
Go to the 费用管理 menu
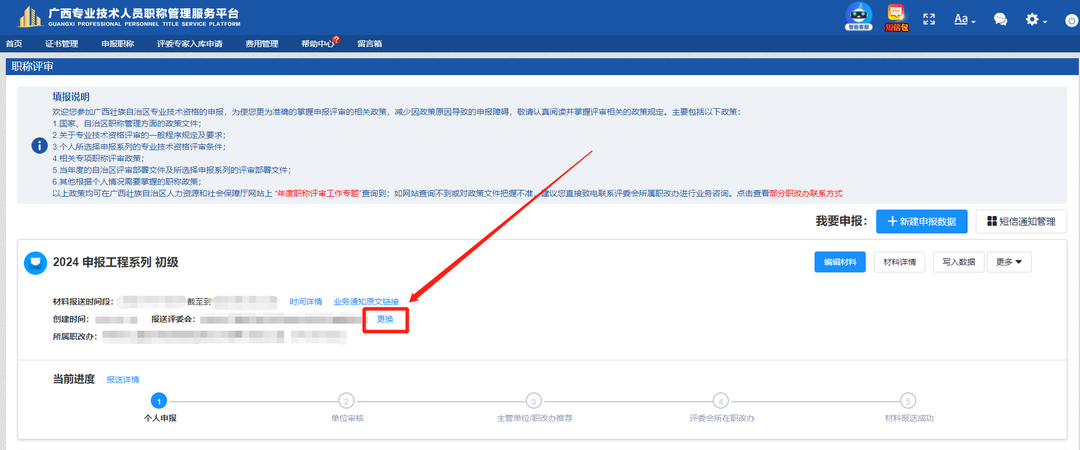tap(262, 44)
